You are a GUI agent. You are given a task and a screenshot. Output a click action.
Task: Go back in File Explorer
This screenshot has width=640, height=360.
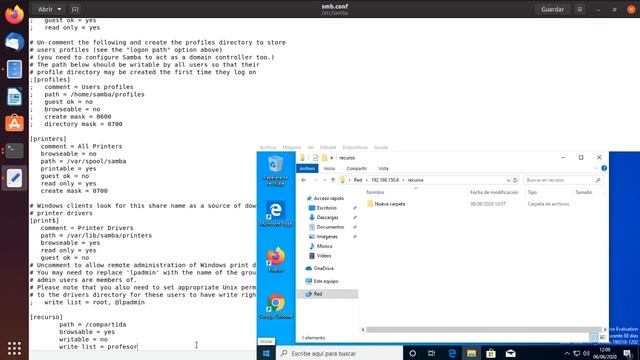click(304, 180)
